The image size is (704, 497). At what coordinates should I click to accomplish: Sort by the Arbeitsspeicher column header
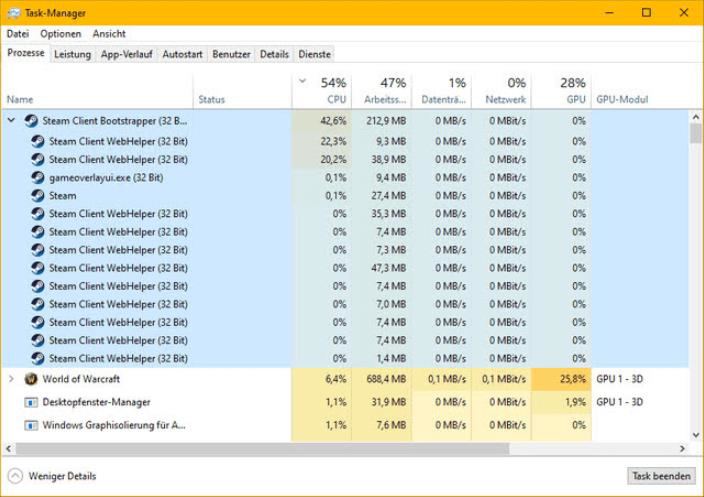[x=382, y=91]
